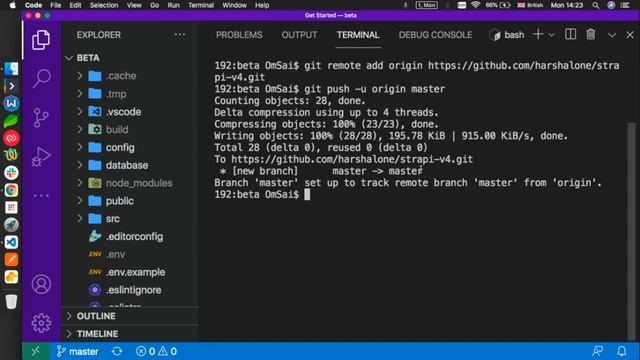Close the terminal panel
This screenshot has height=360, width=640.
point(630,35)
